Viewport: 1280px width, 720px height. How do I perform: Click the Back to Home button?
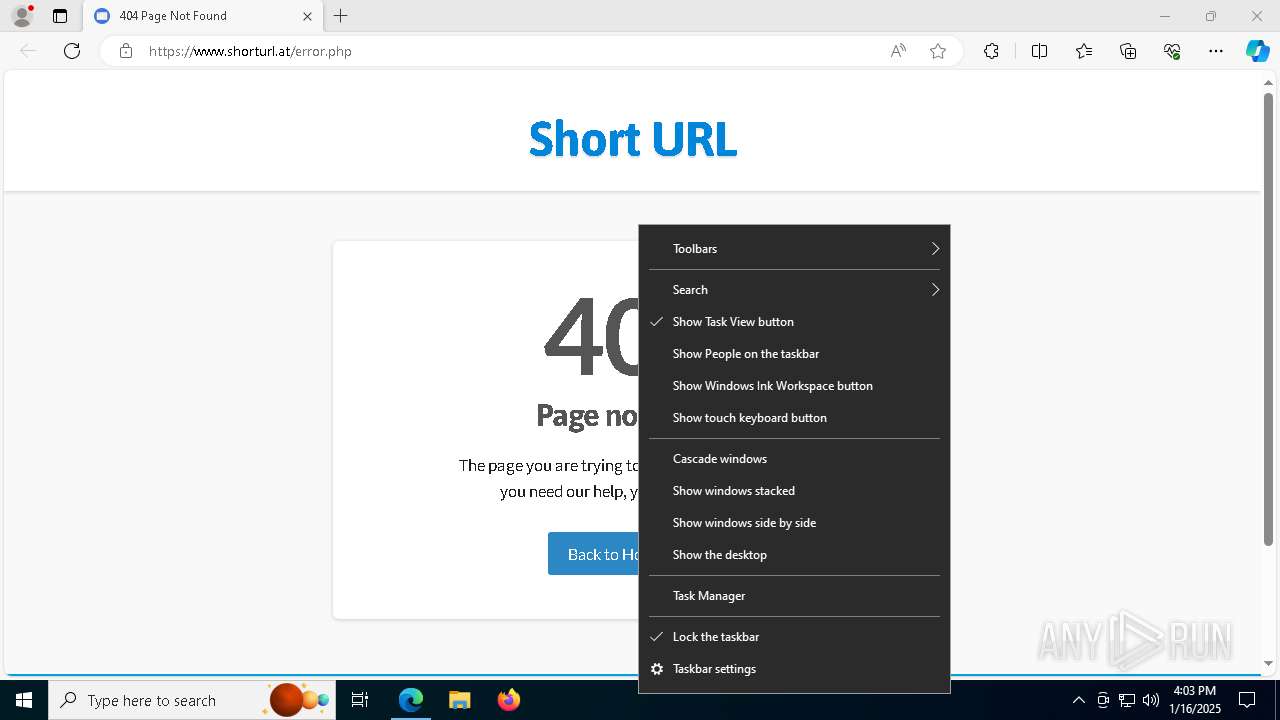pyautogui.click(x=594, y=554)
